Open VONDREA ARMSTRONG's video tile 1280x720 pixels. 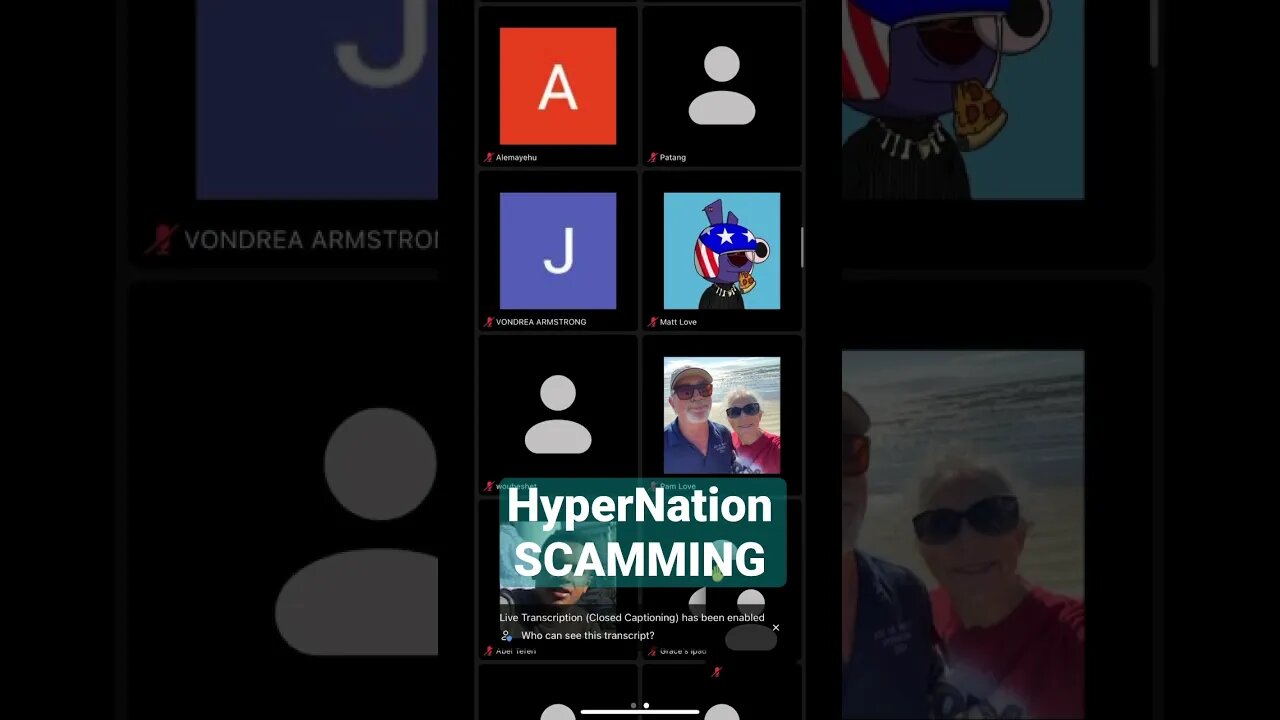(x=558, y=250)
